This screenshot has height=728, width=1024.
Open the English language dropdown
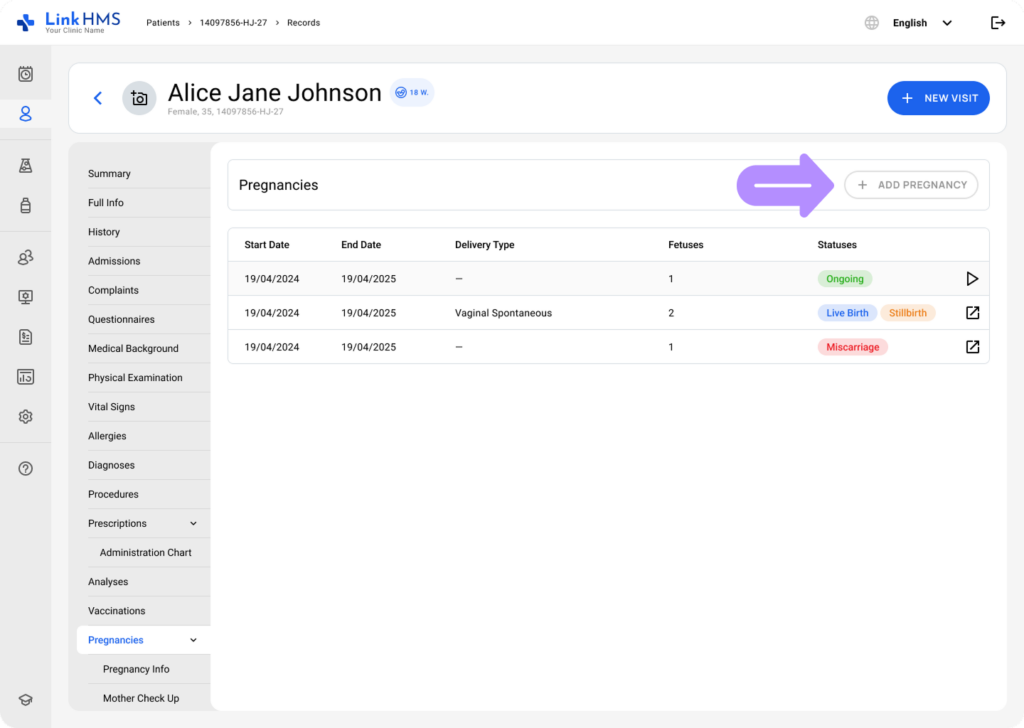(920, 23)
